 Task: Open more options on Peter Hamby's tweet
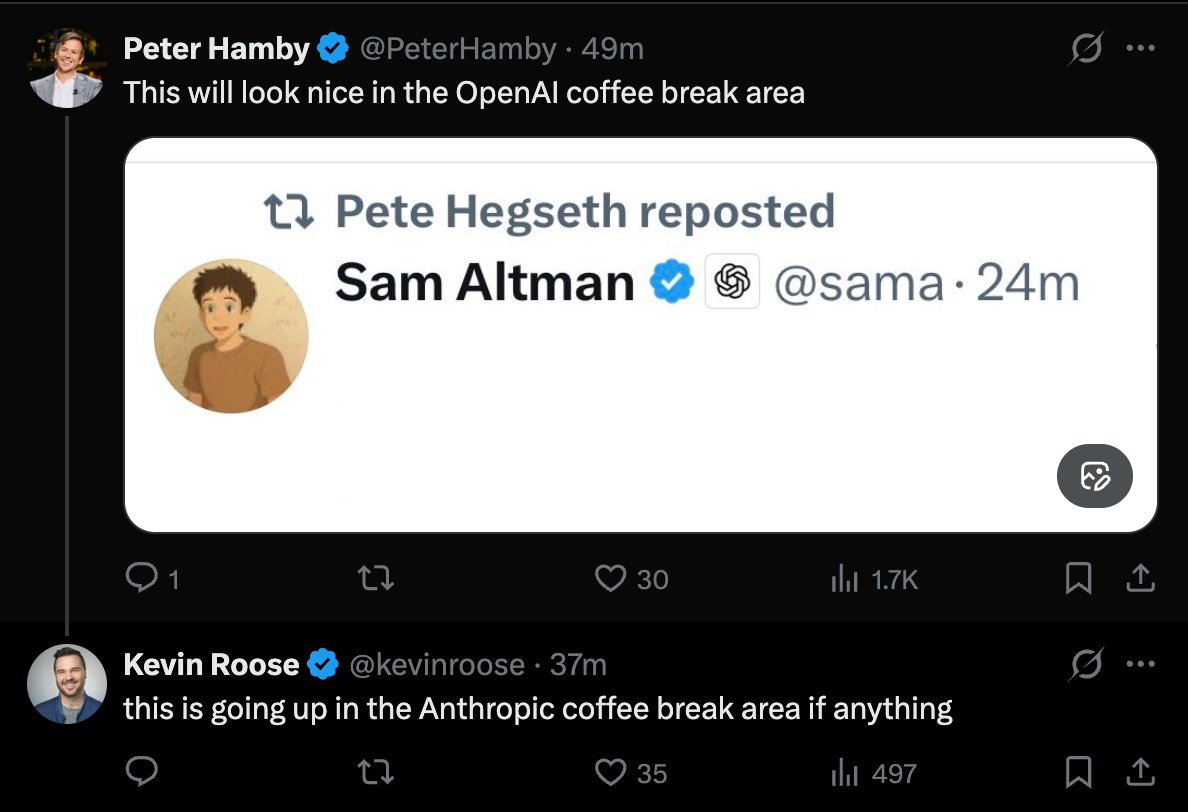click(x=1140, y=49)
